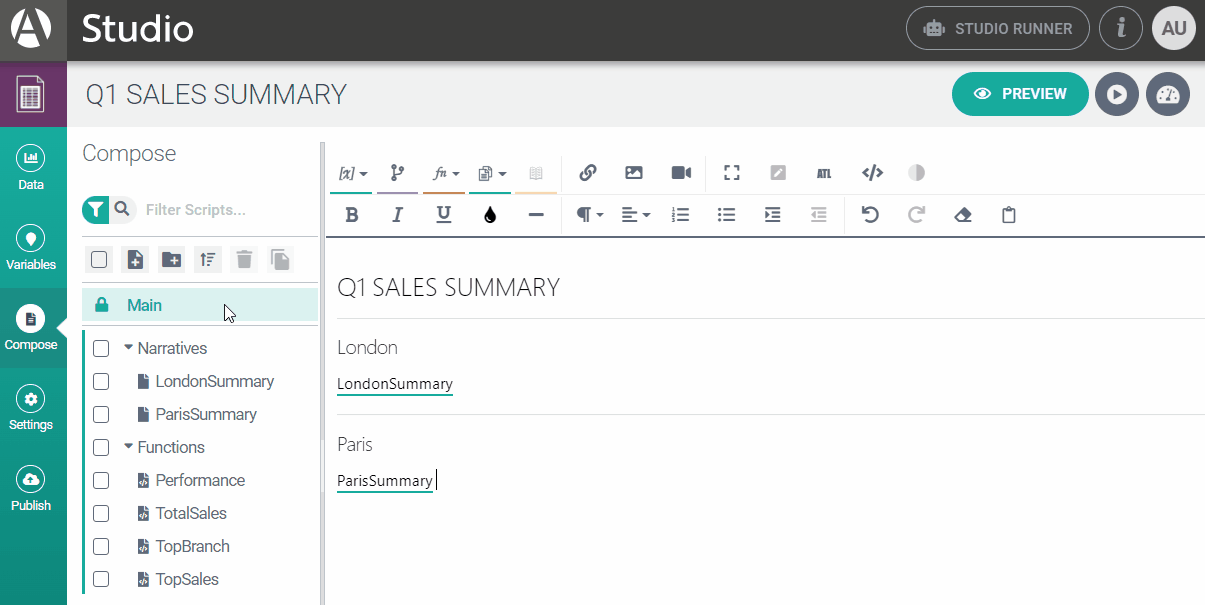Click the insert link icon

588,173
